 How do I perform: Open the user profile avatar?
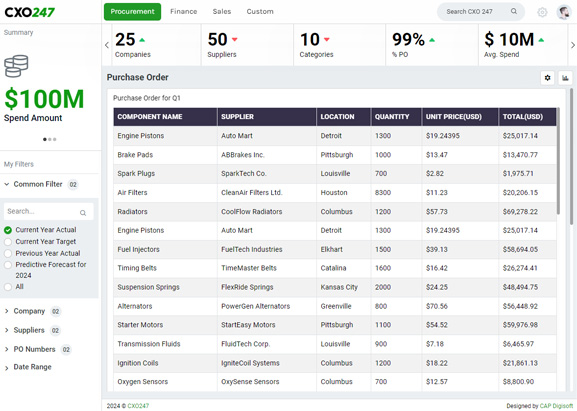coord(564,12)
